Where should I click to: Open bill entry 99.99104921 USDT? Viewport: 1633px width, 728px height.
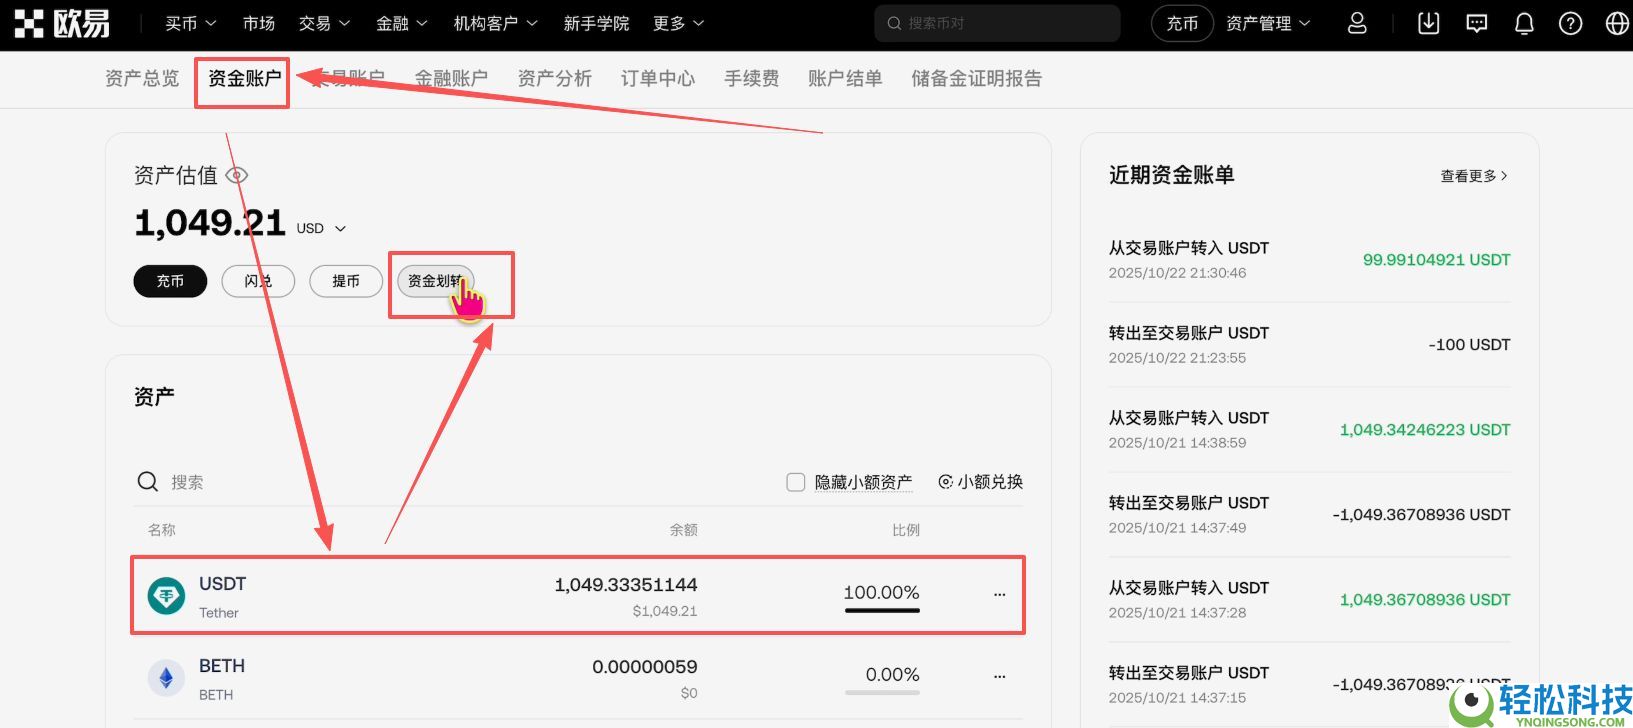click(x=1309, y=260)
